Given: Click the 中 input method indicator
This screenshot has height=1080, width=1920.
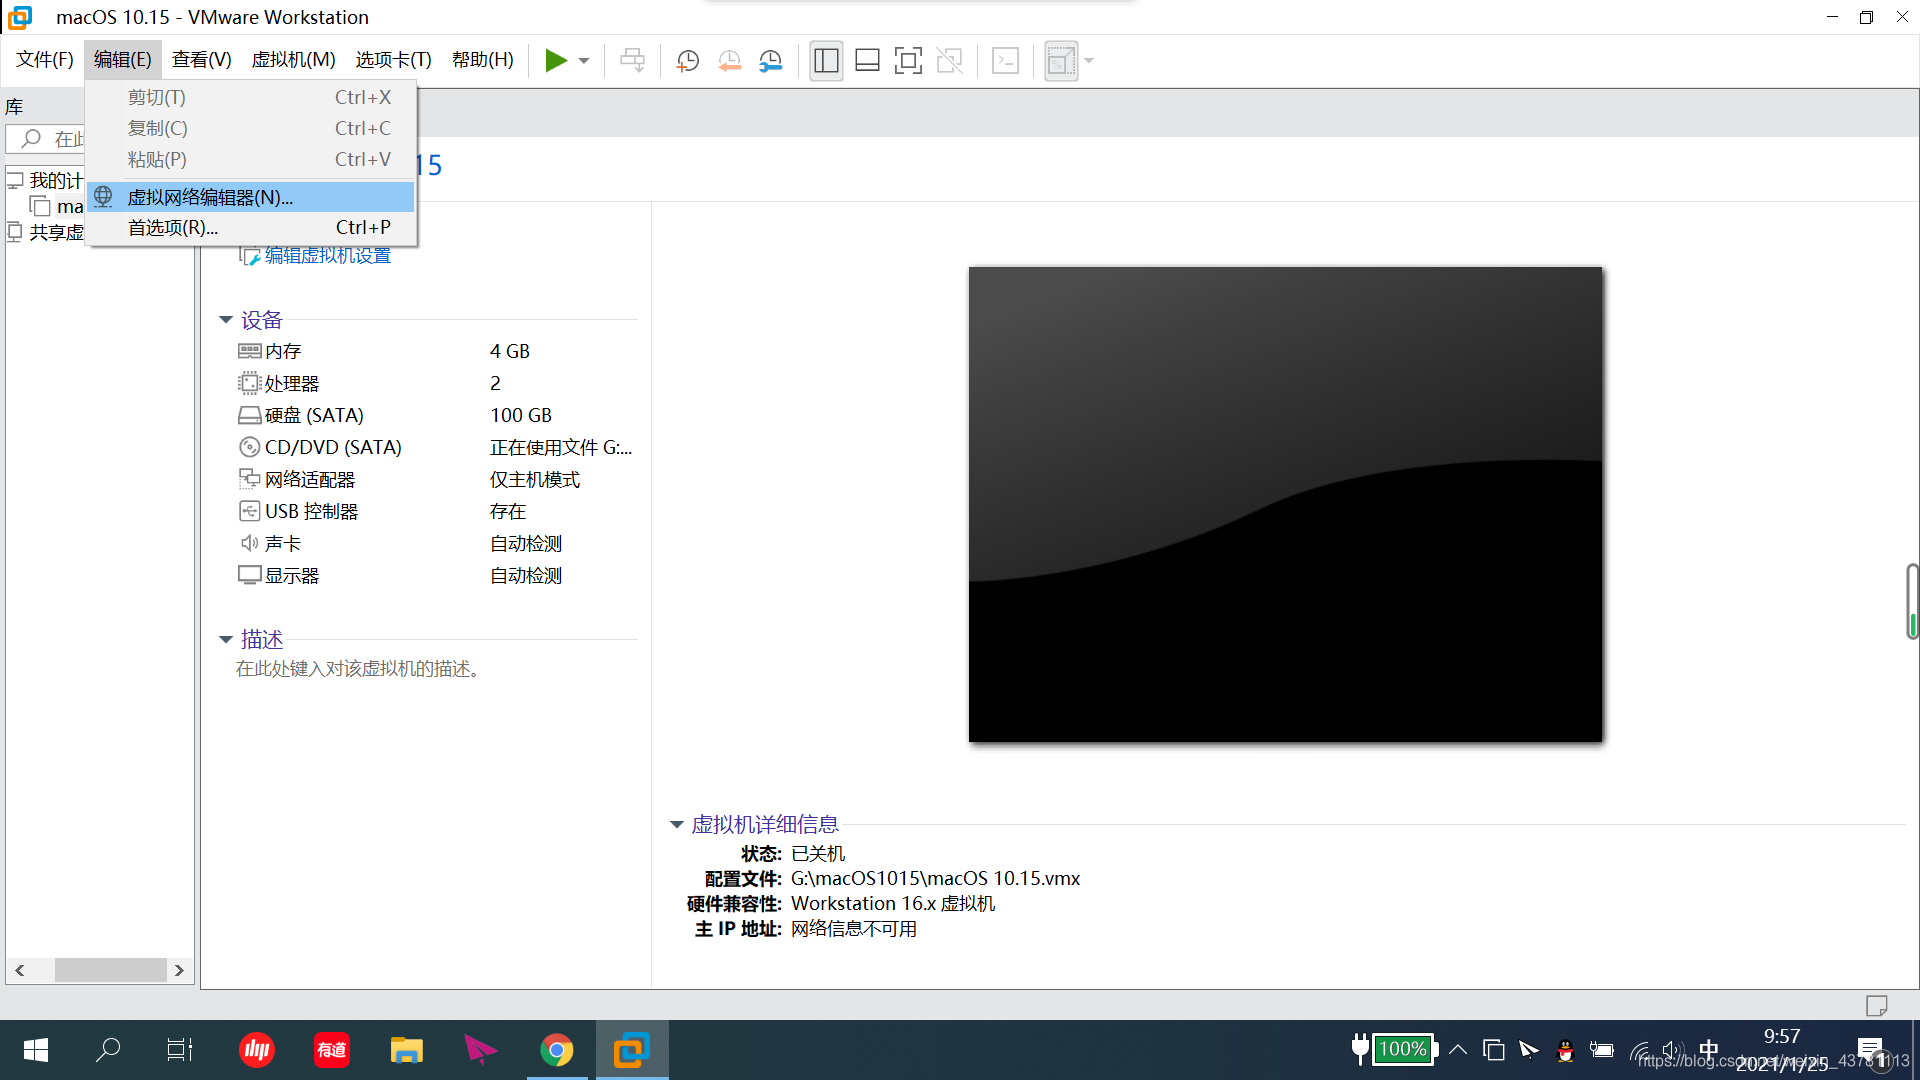Looking at the screenshot, I should click(x=1708, y=1050).
